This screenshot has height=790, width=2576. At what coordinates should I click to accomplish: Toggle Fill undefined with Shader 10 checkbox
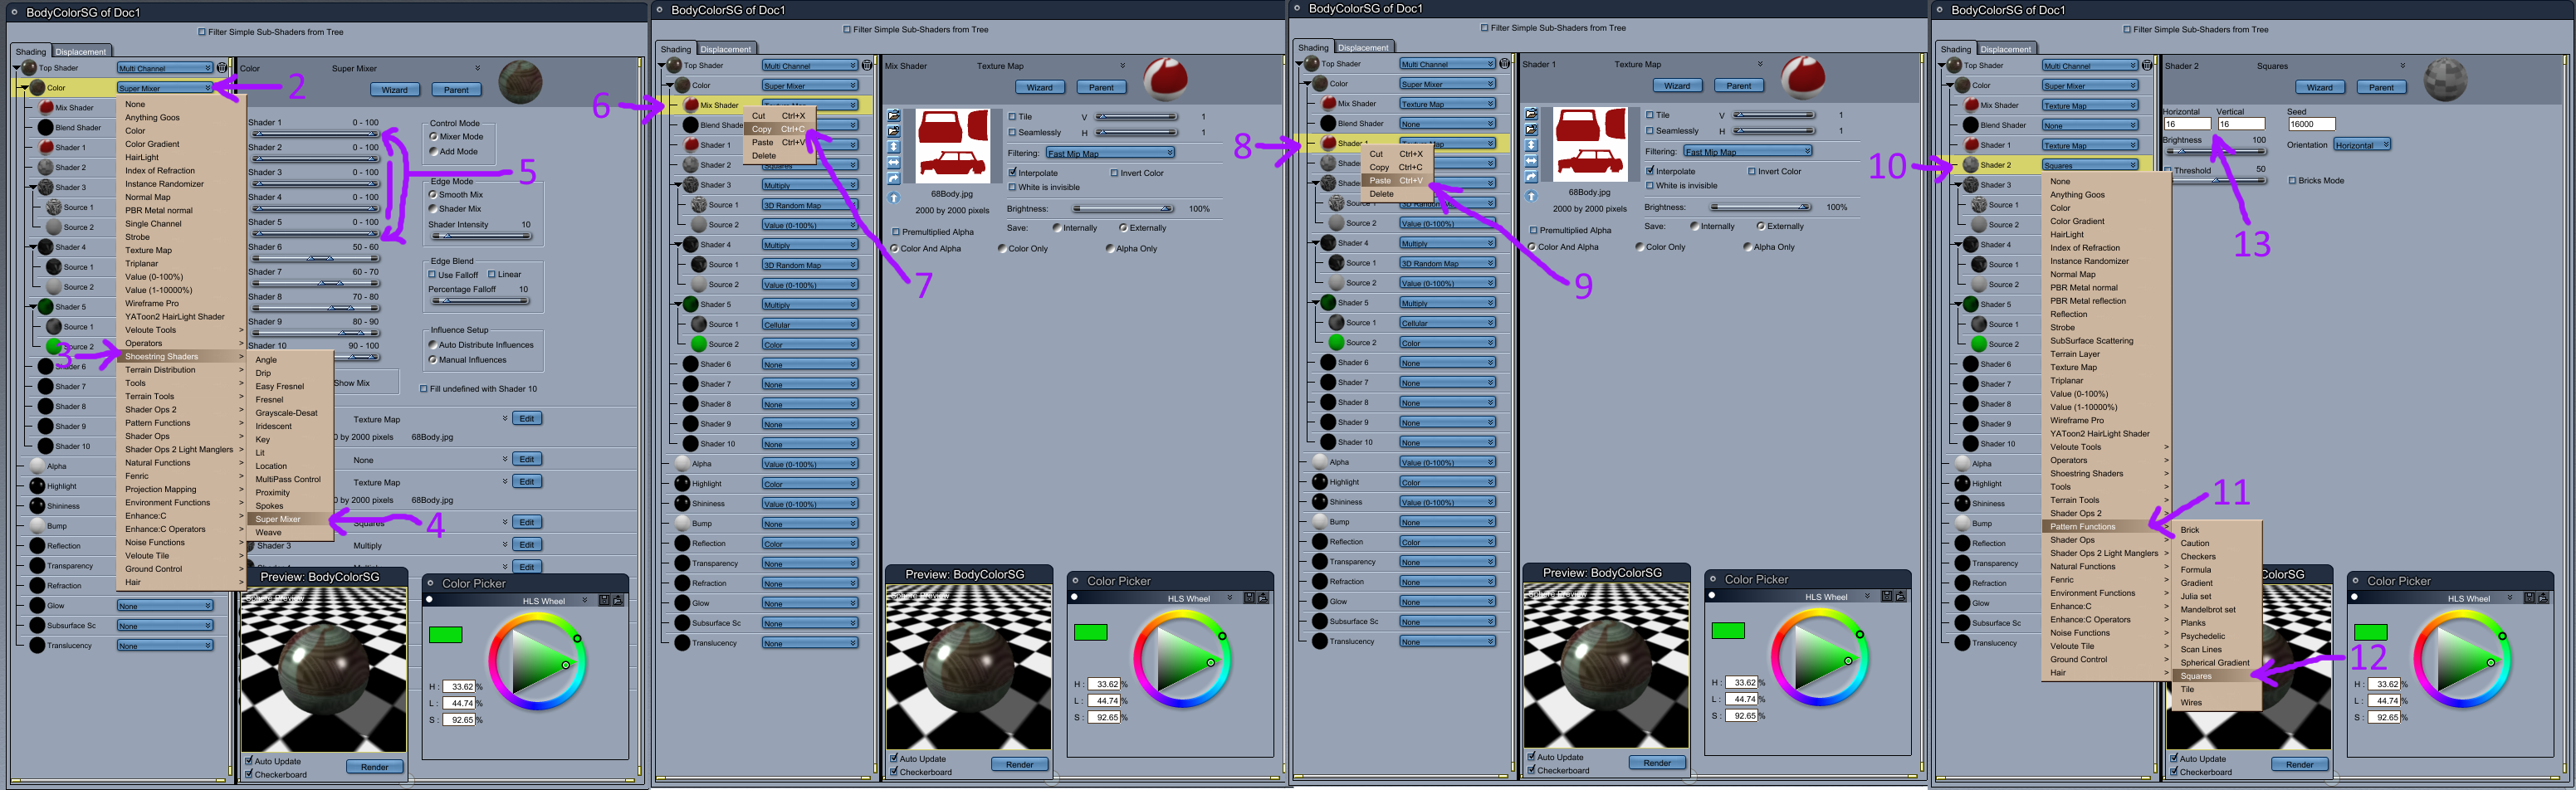coord(423,389)
